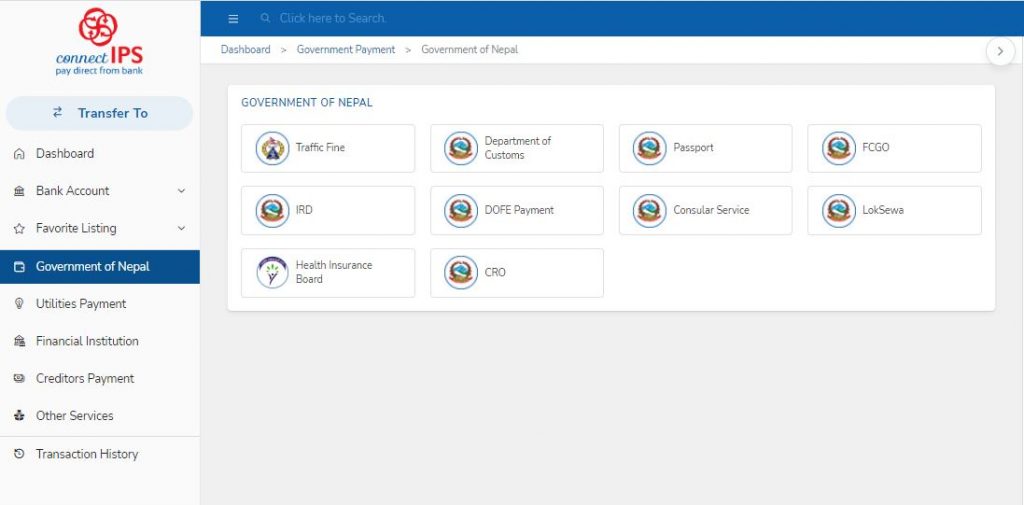The width and height of the screenshot is (1024, 505).
Task: Click the LokSewa emblem icon
Action: (839, 210)
